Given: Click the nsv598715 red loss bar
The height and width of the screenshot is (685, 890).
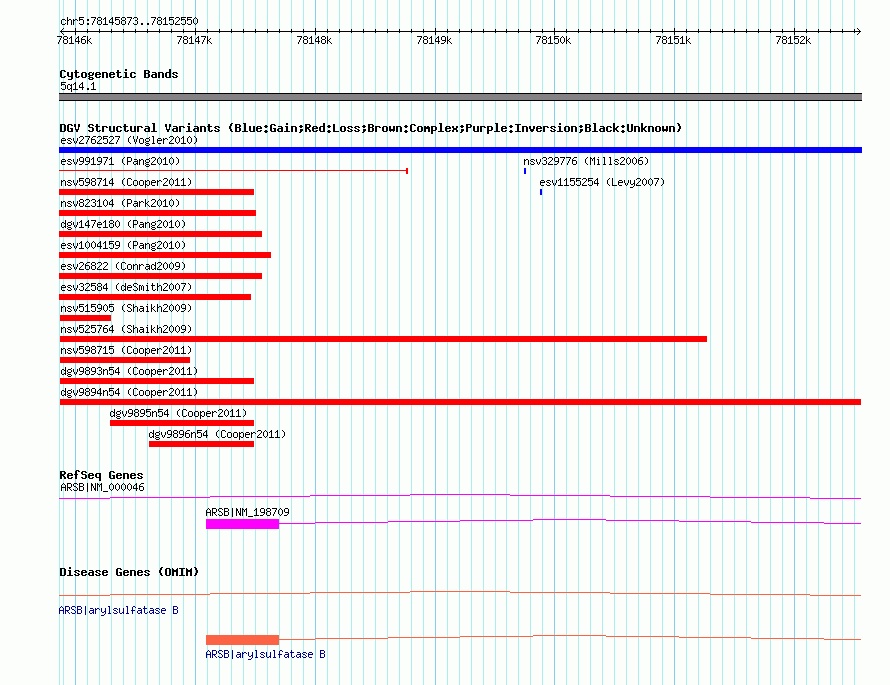Looking at the screenshot, I should tap(124, 360).
